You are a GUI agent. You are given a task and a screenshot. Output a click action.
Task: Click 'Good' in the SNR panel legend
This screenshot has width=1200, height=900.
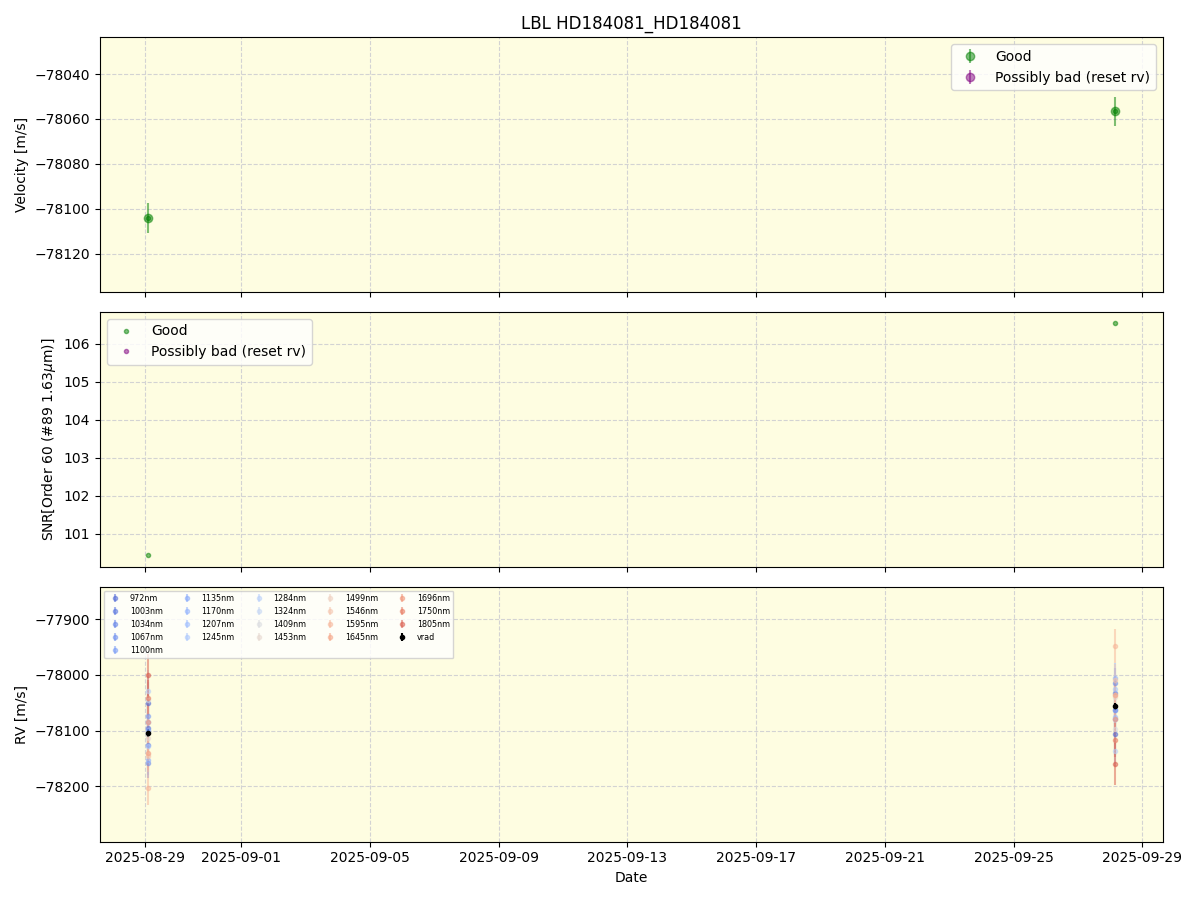[x=169, y=331]
